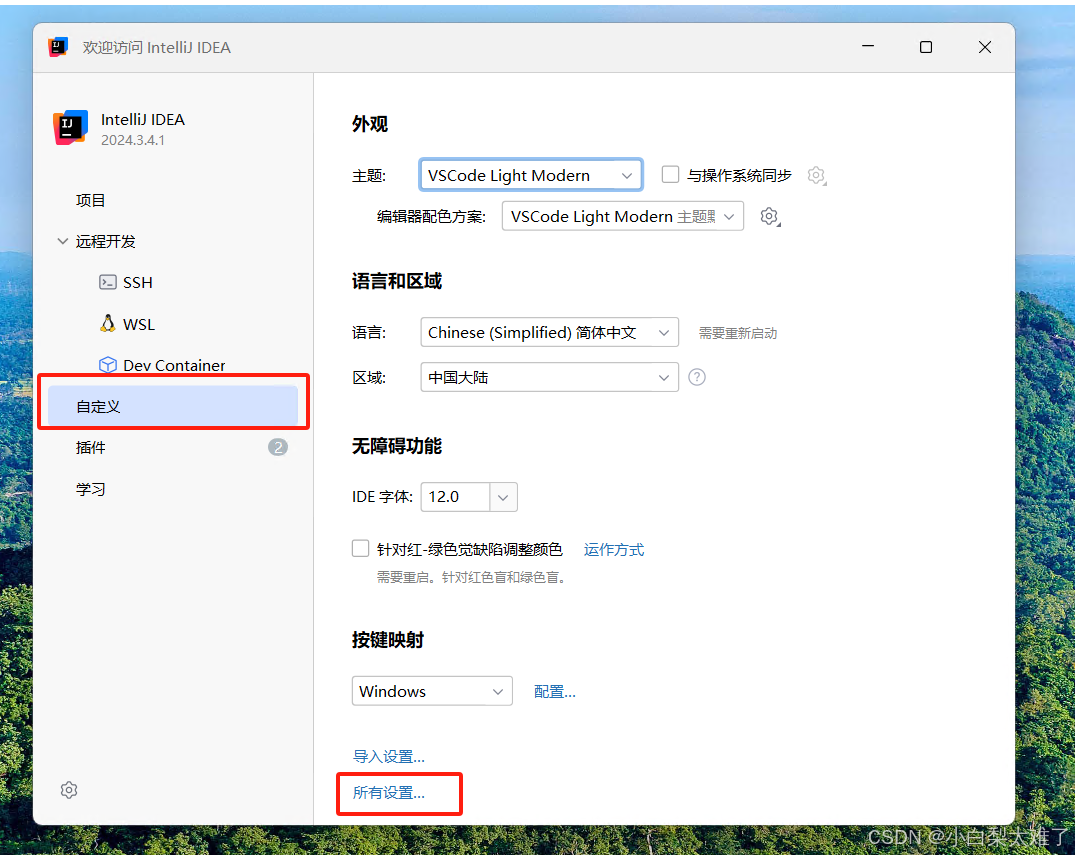1075x855 pixels.
Task: Click the IDE font size field 12.0
Action: [x=455, y=497]
